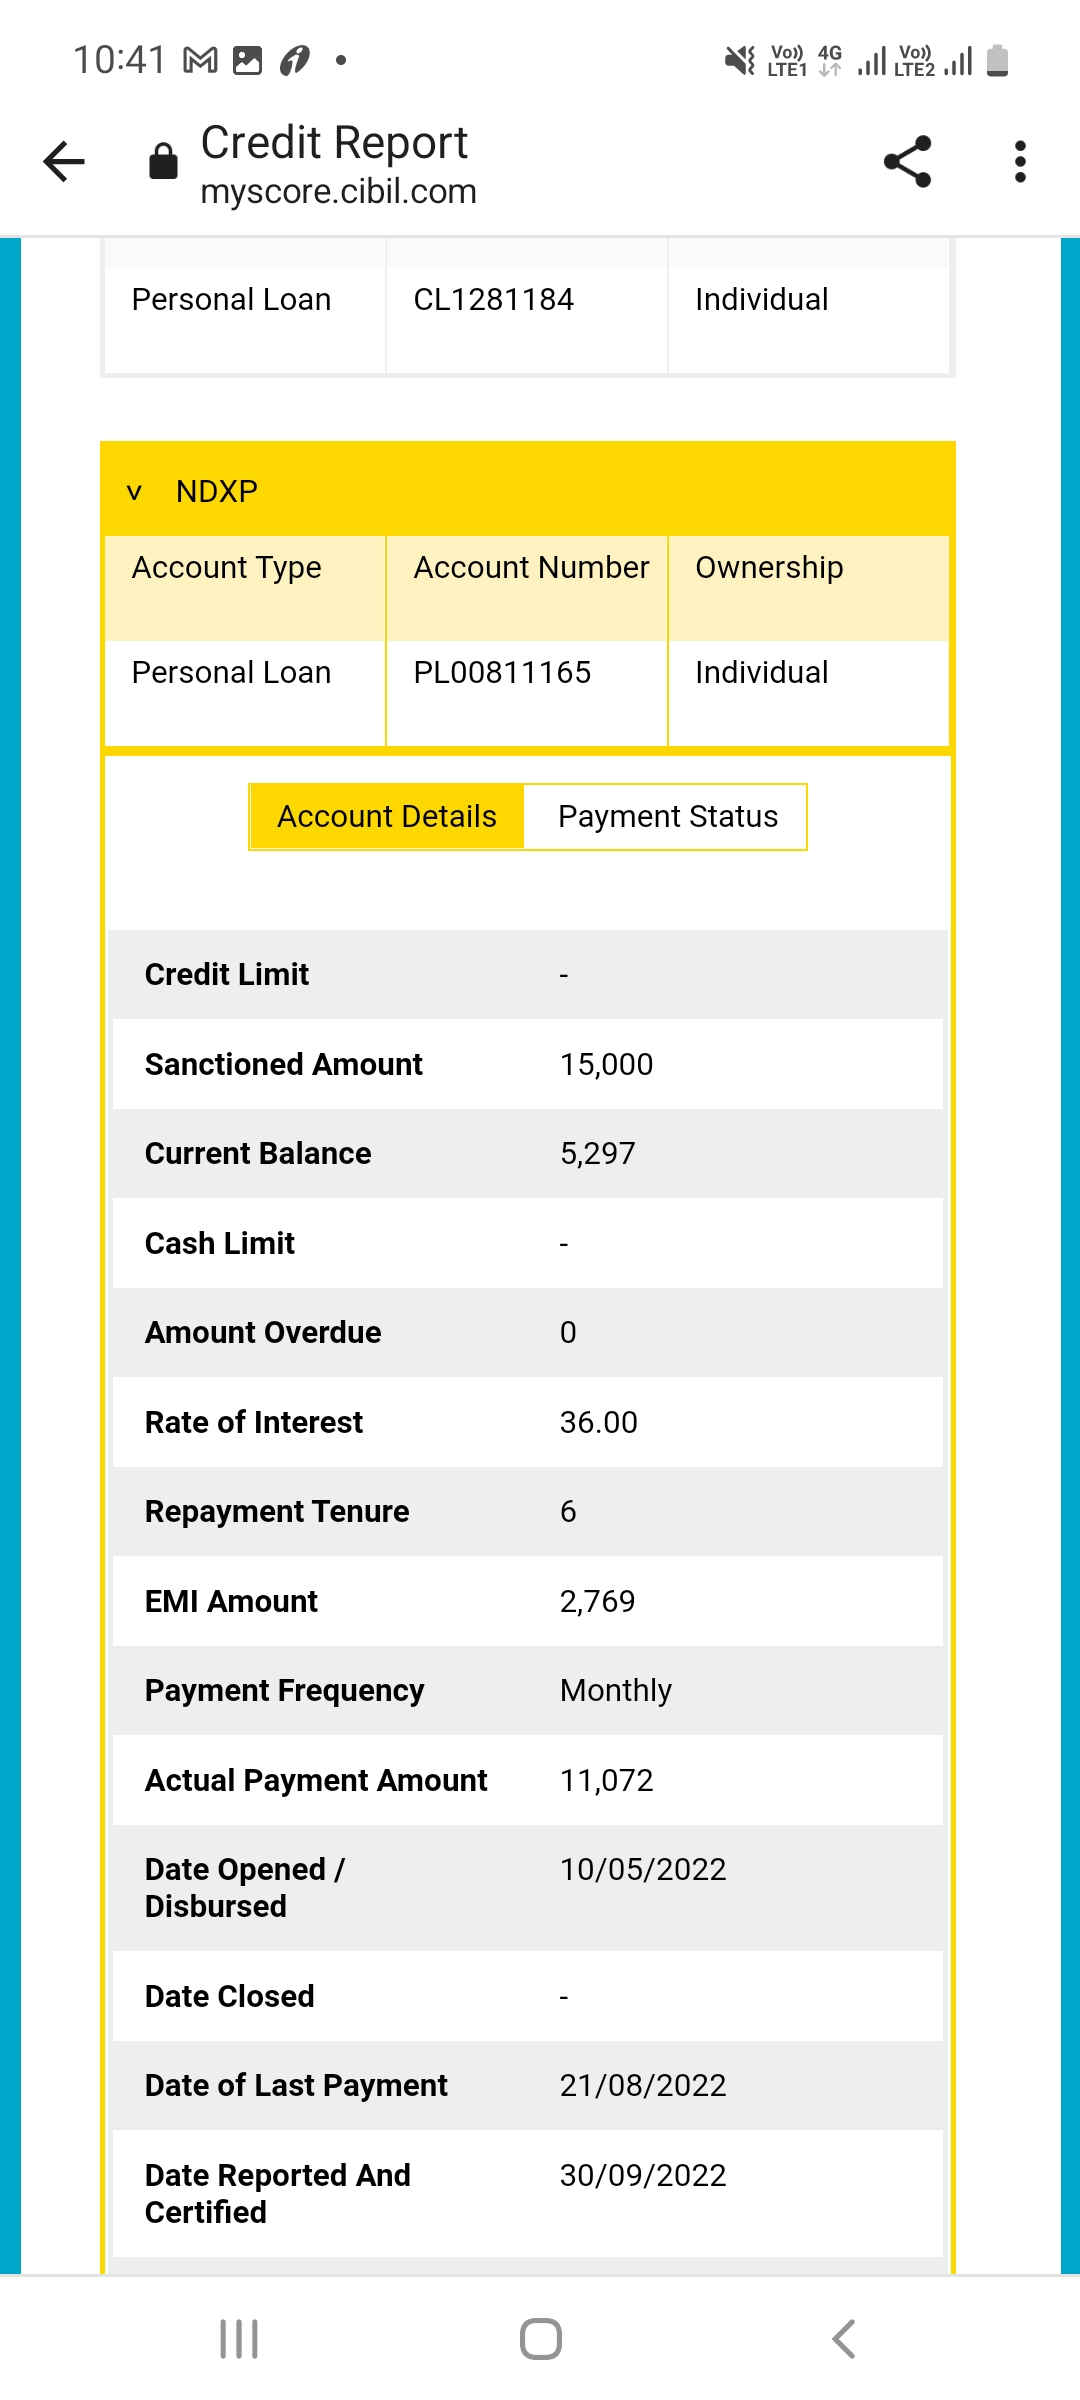Tap account number PL00811165
The width and height of the screenshot is (1080, 2400).
(x=502, y=673)
